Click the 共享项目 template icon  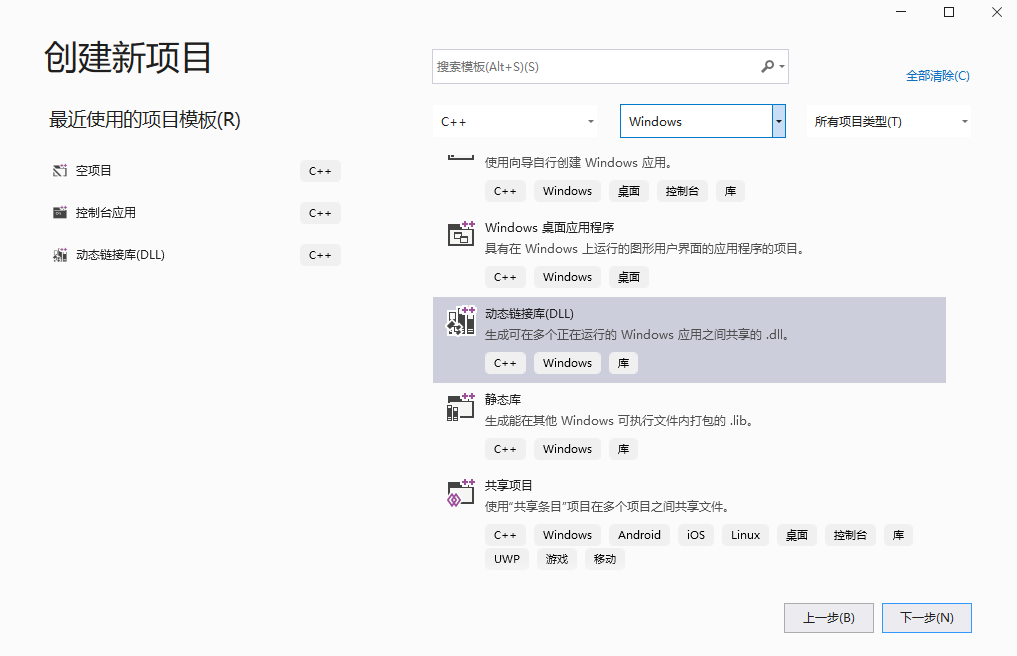460,493
